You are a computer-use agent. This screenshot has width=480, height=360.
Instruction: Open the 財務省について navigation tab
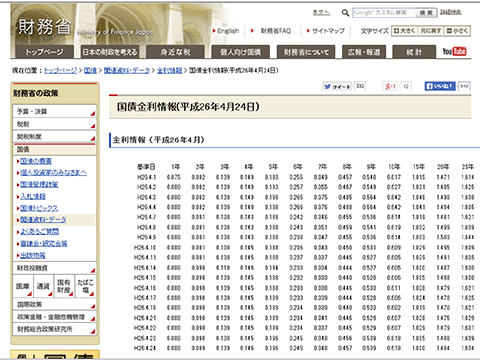pos(306,52)
